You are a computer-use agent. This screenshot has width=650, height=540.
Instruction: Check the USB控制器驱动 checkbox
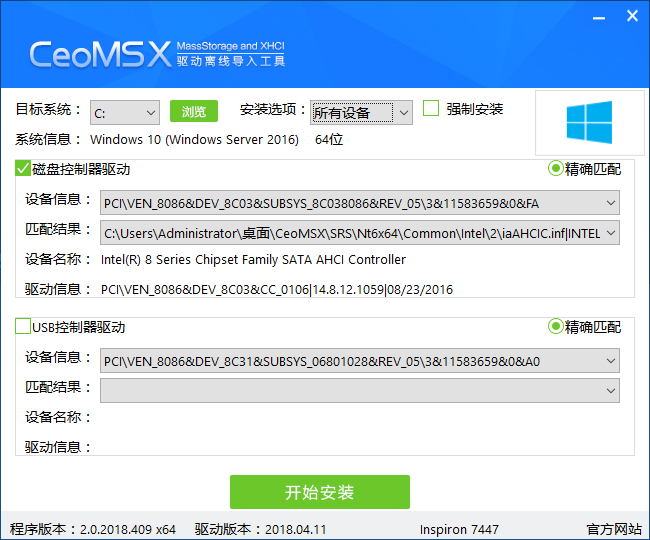(23, 326)
